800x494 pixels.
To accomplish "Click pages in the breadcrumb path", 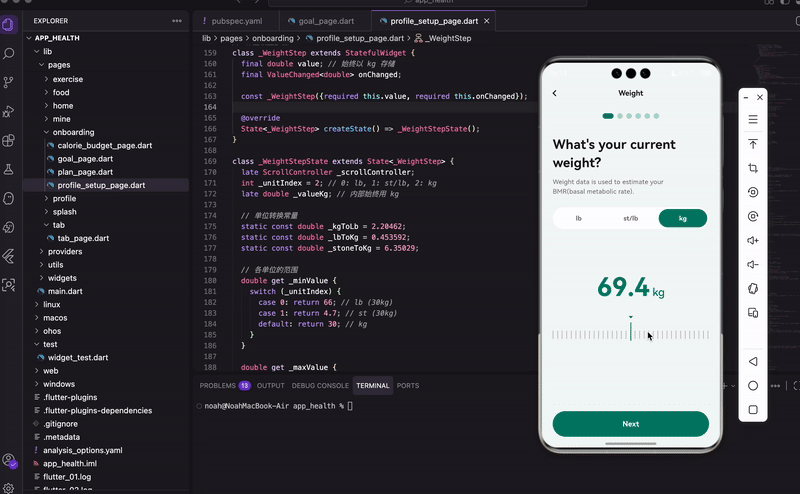I will [x=231, y=38].
